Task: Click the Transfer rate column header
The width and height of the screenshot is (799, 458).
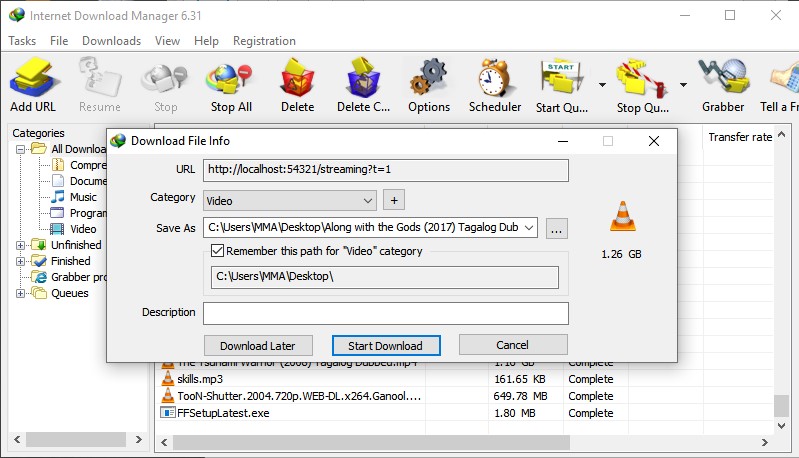Action: tap(740, 137)
